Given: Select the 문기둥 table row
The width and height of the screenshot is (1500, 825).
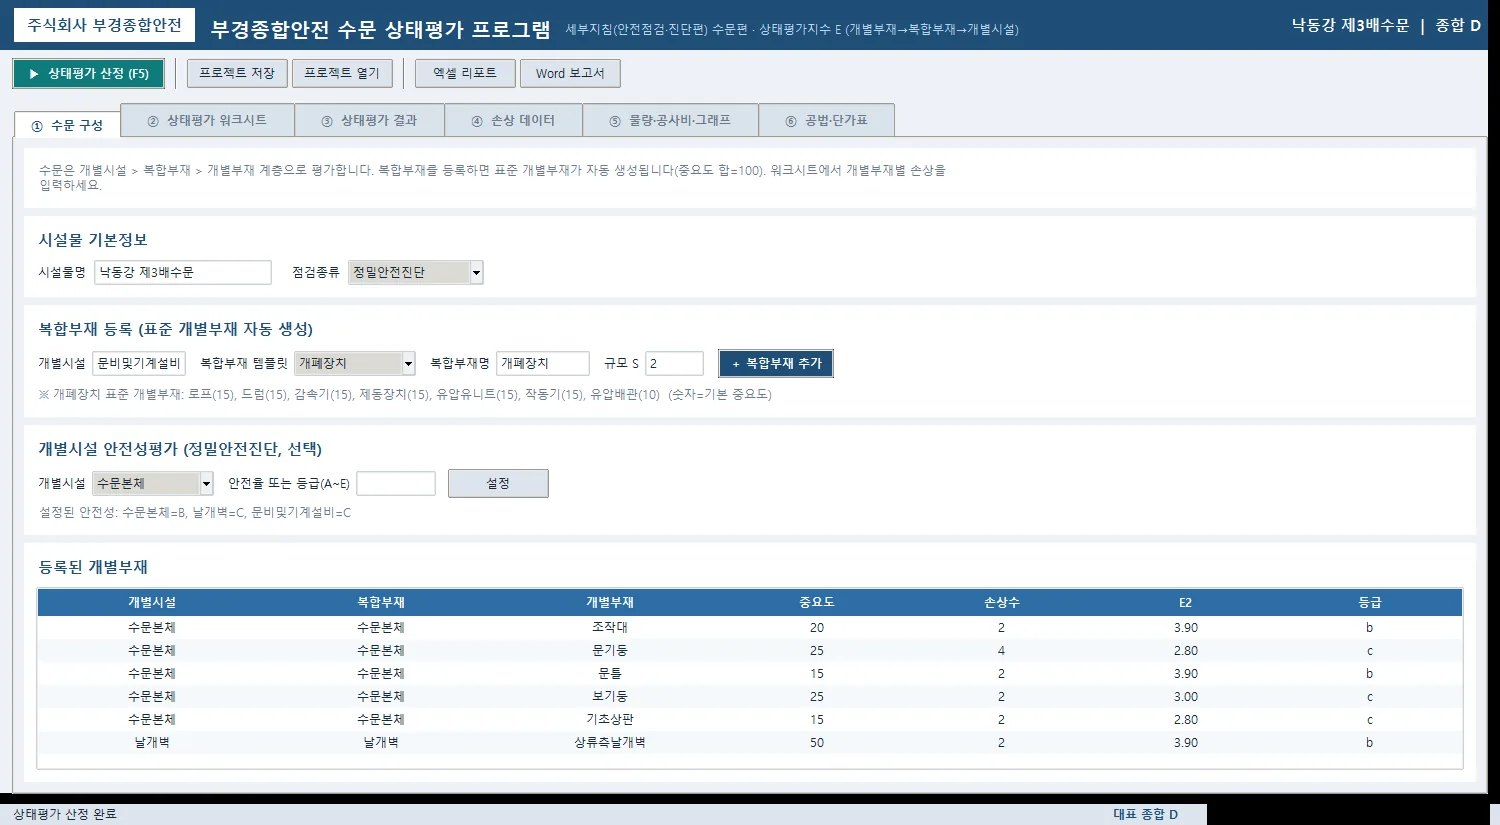Looking at the screenshot, I should 750,651.
